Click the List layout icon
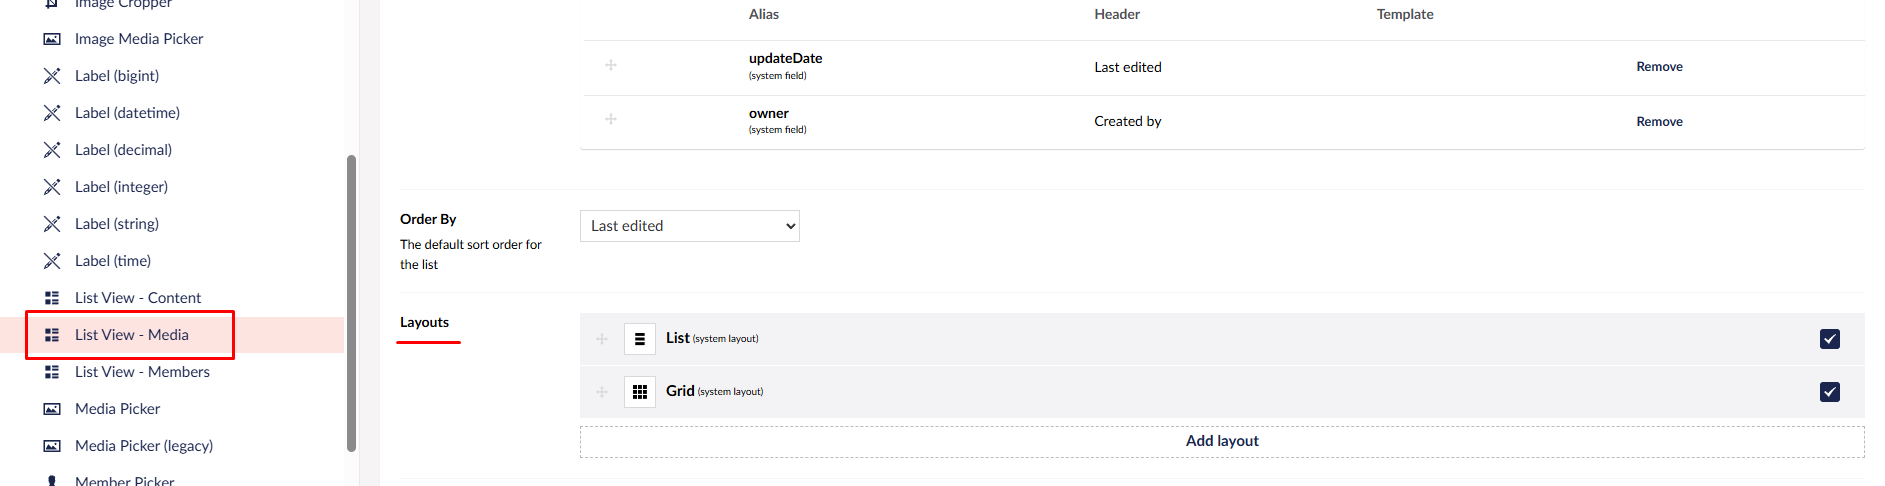This screenshot has height=486, width=1885. pyautogui.click(x=640, y=339)
